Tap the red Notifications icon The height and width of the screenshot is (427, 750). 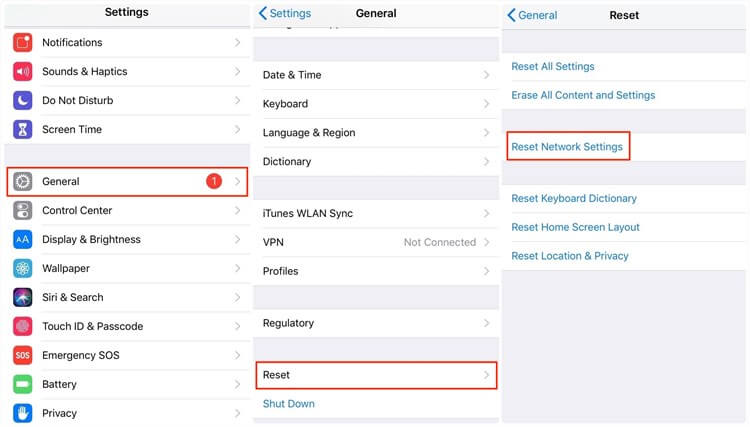click(x=23, y=43)
